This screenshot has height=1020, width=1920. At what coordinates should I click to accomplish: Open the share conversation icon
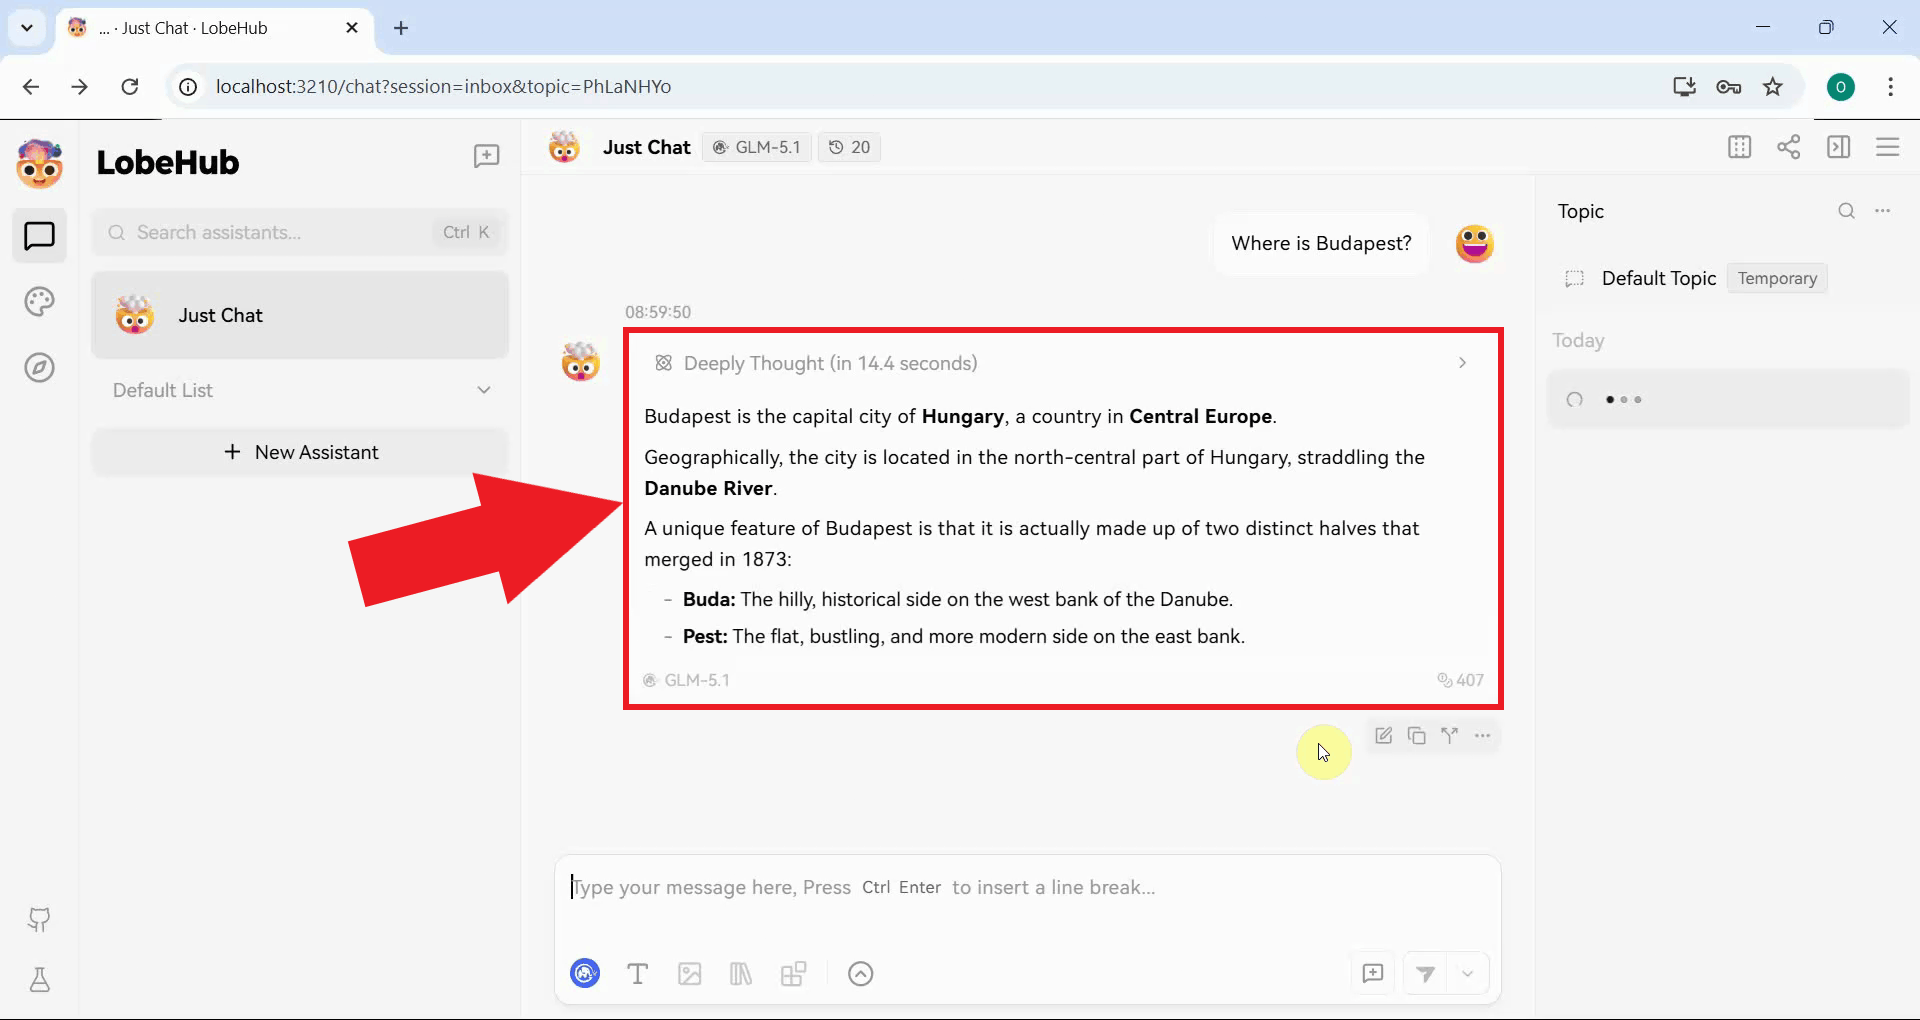[x=1788, y=147]
